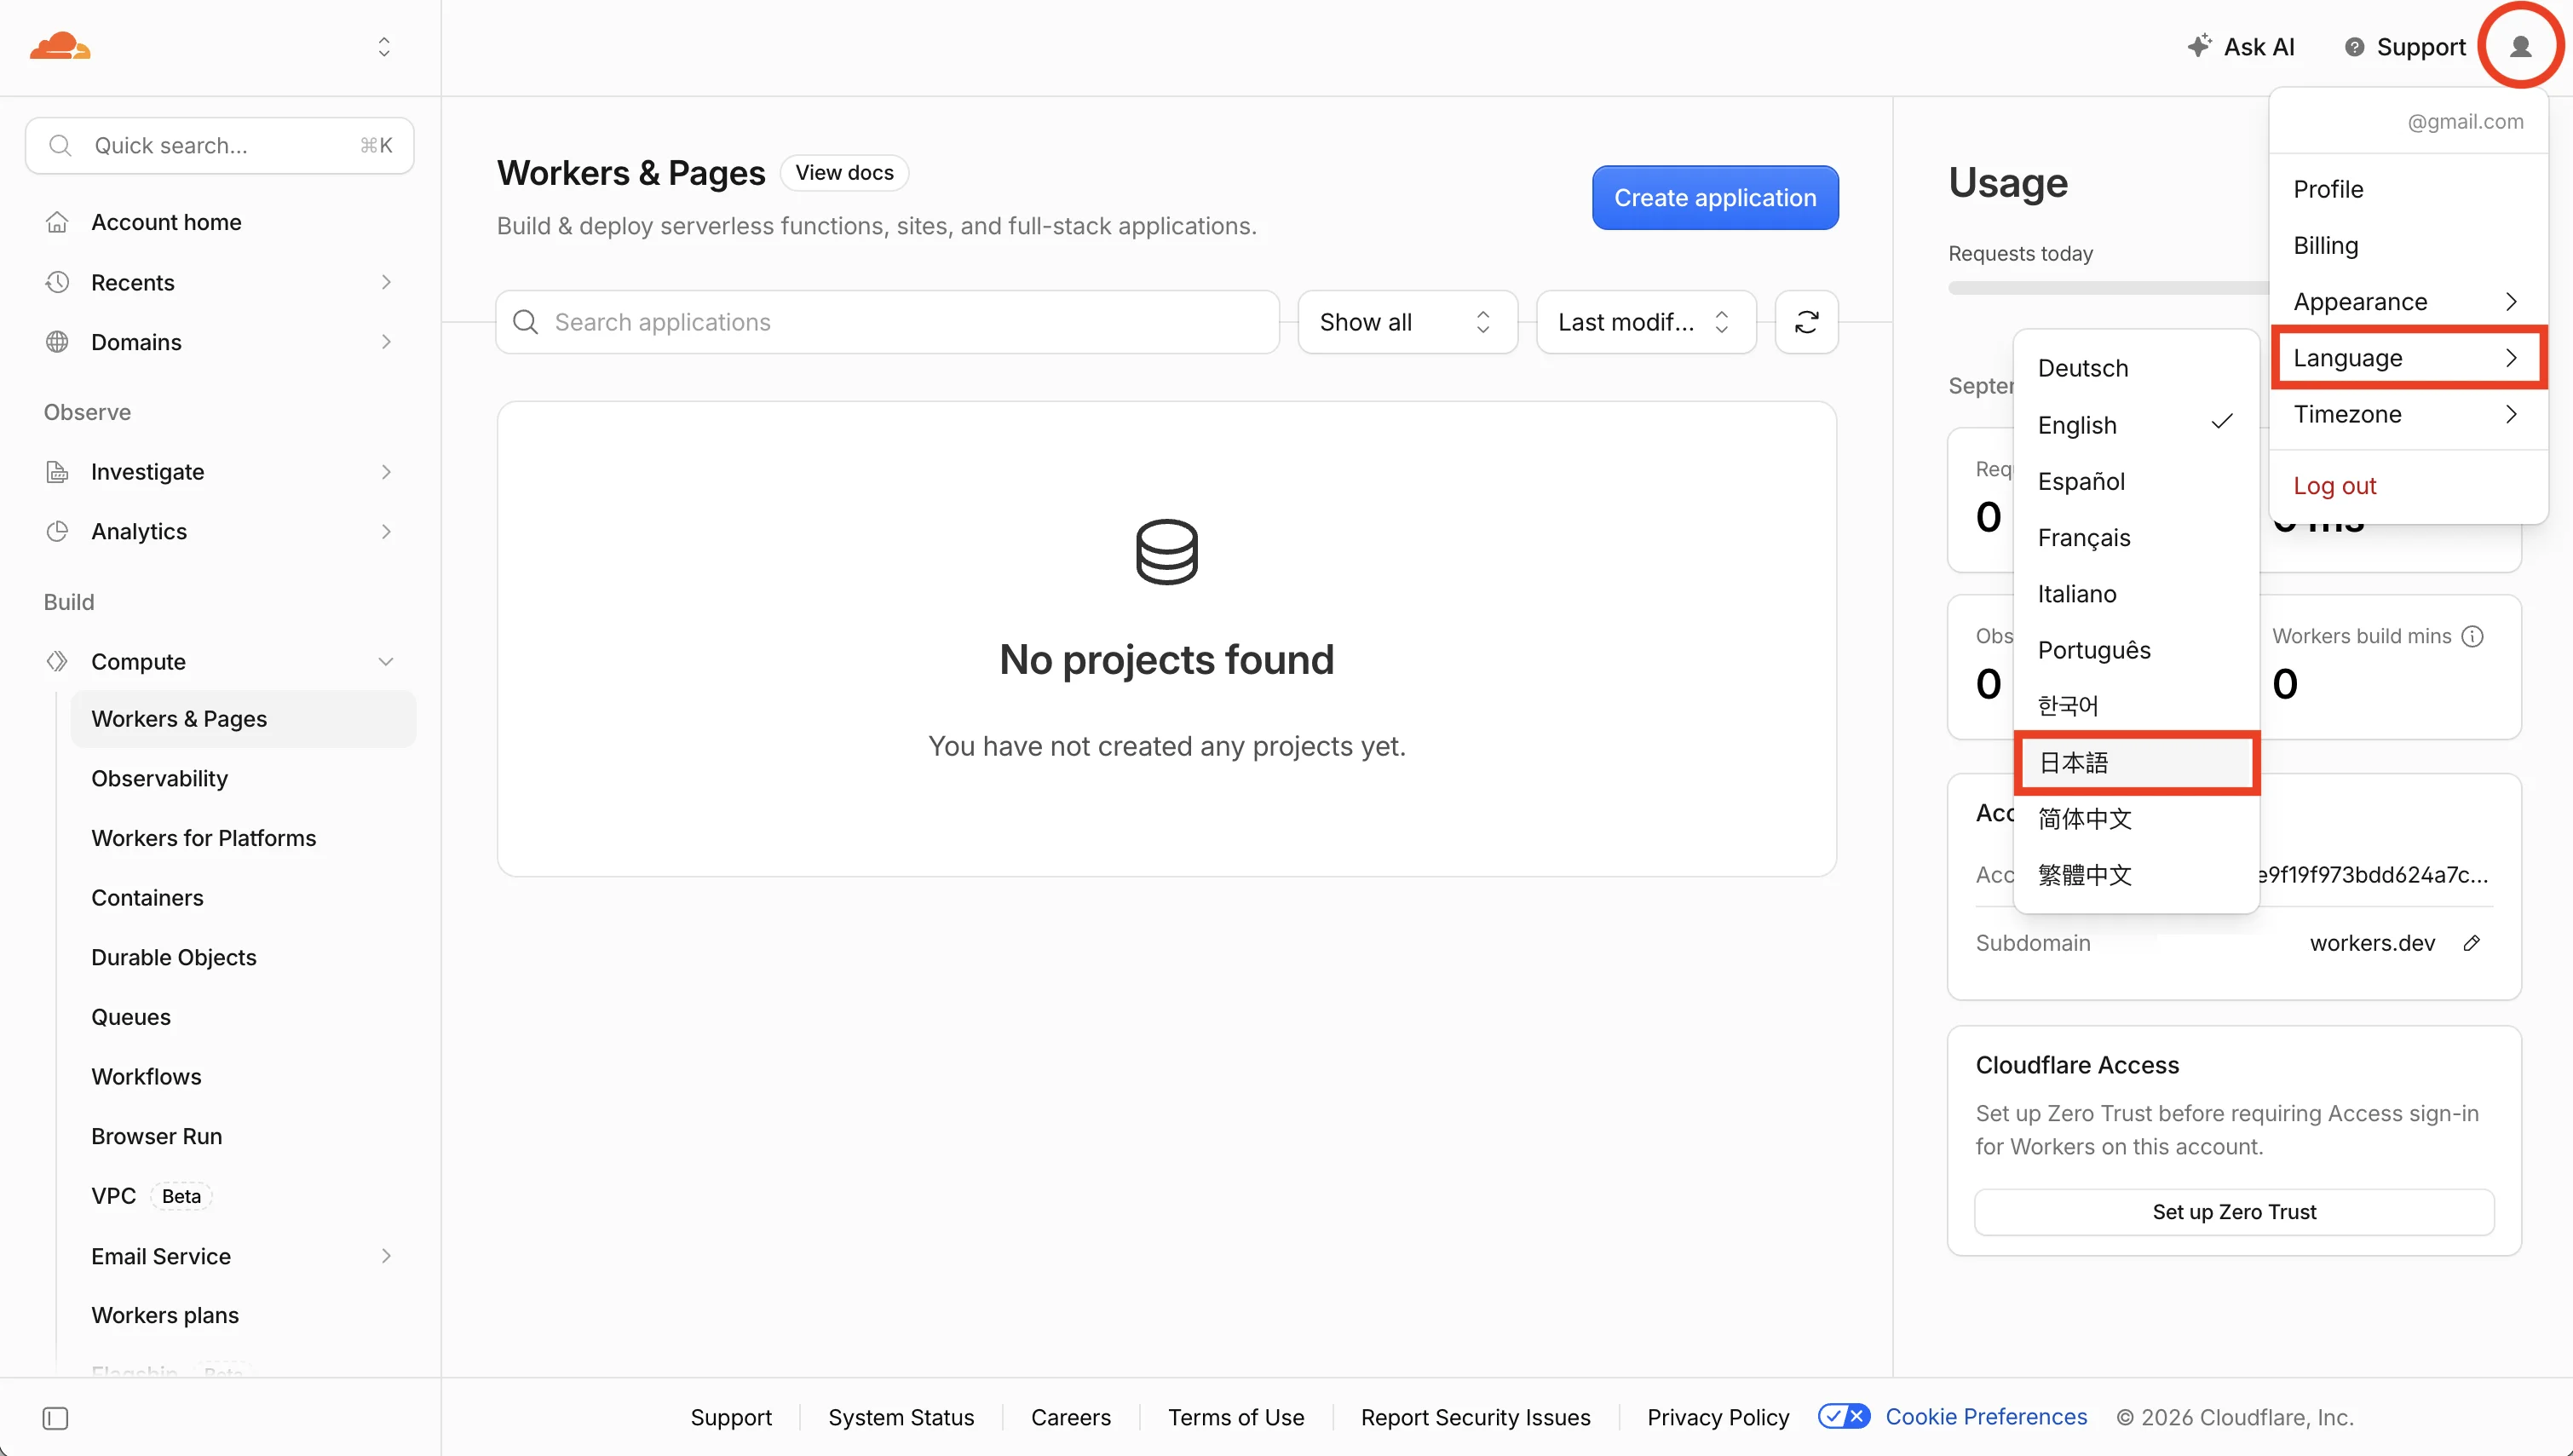Expand the Recents chevron
The image size is (2573, 1456).
386,282
